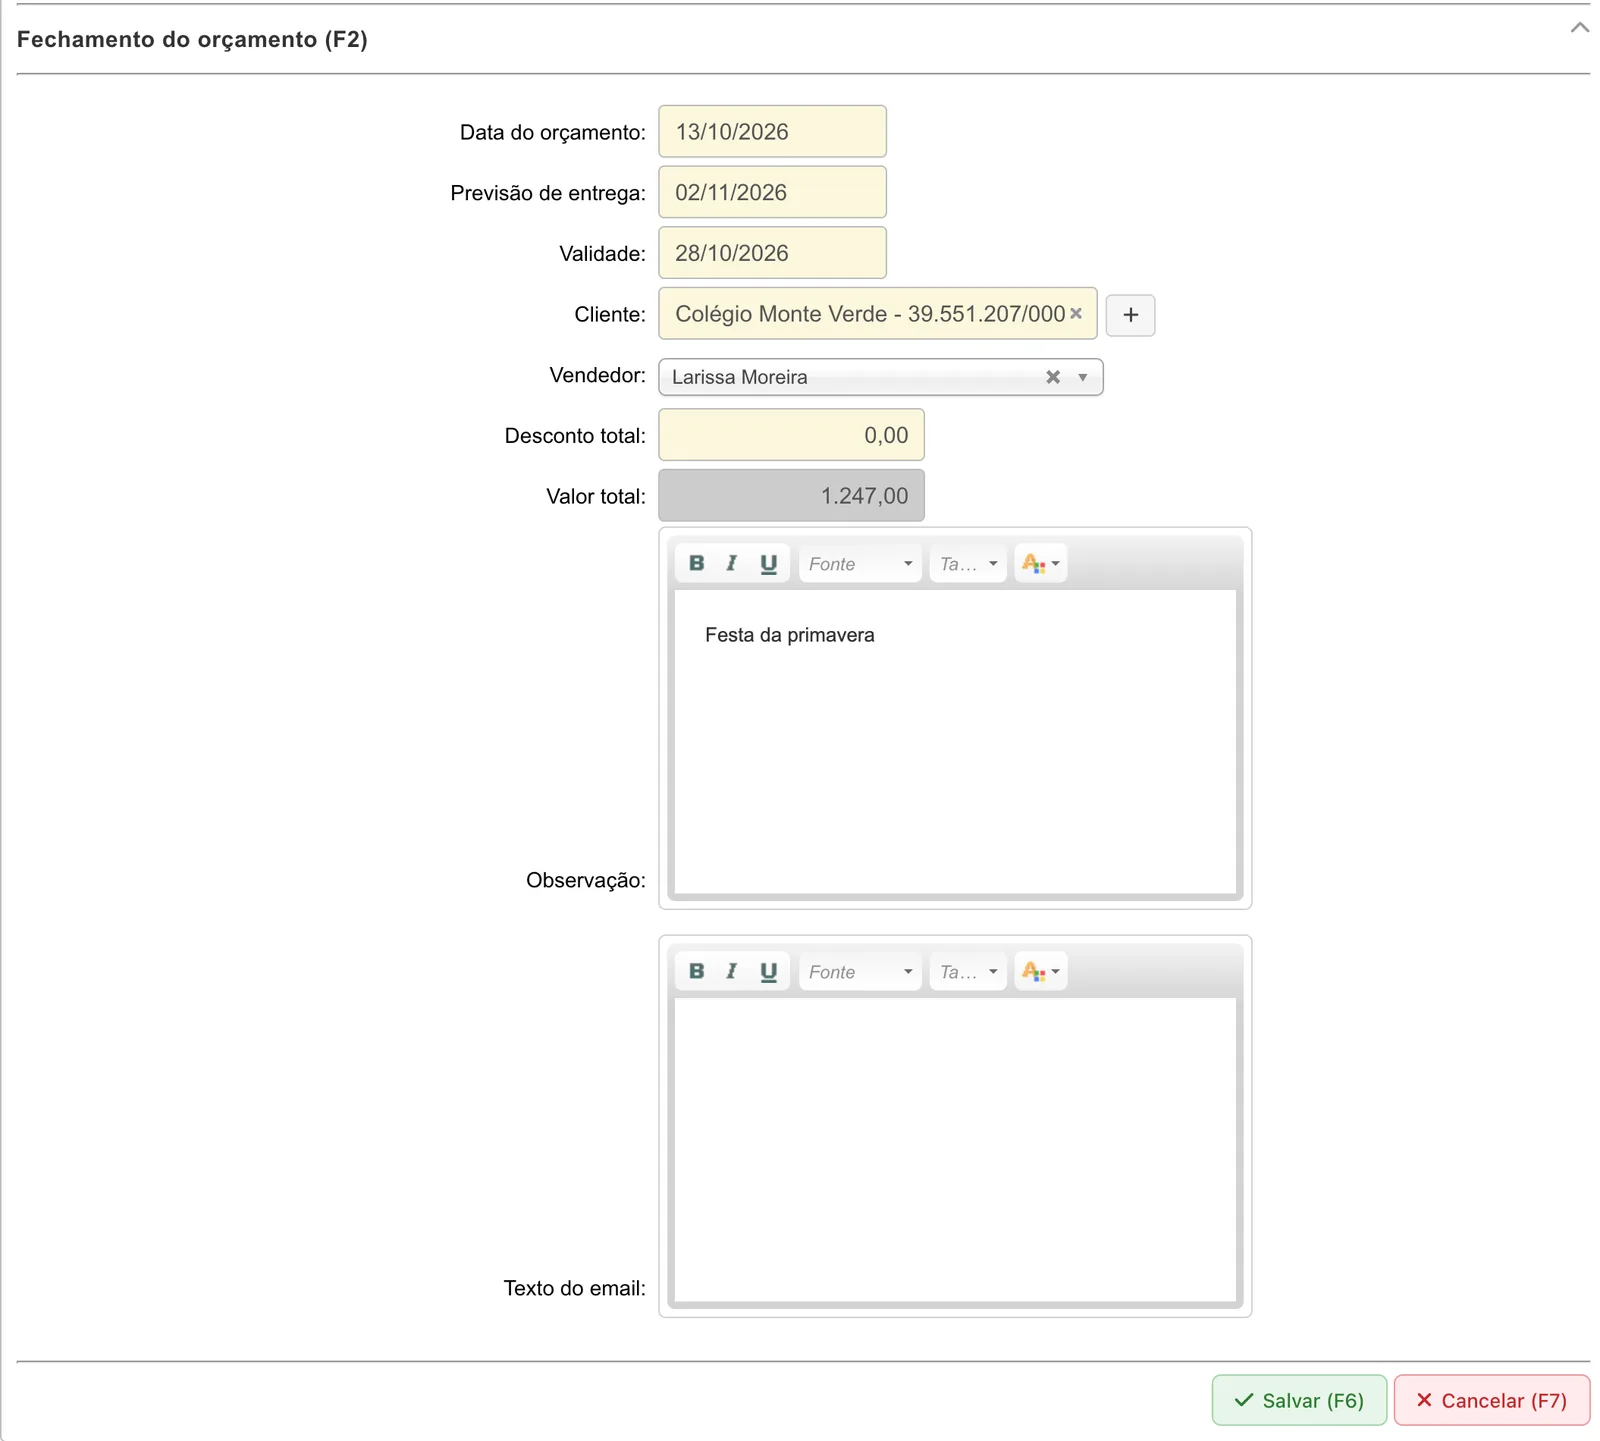Click into the Observação text area
This screenshot has height=1441, width=1600.
pos(955,742)
